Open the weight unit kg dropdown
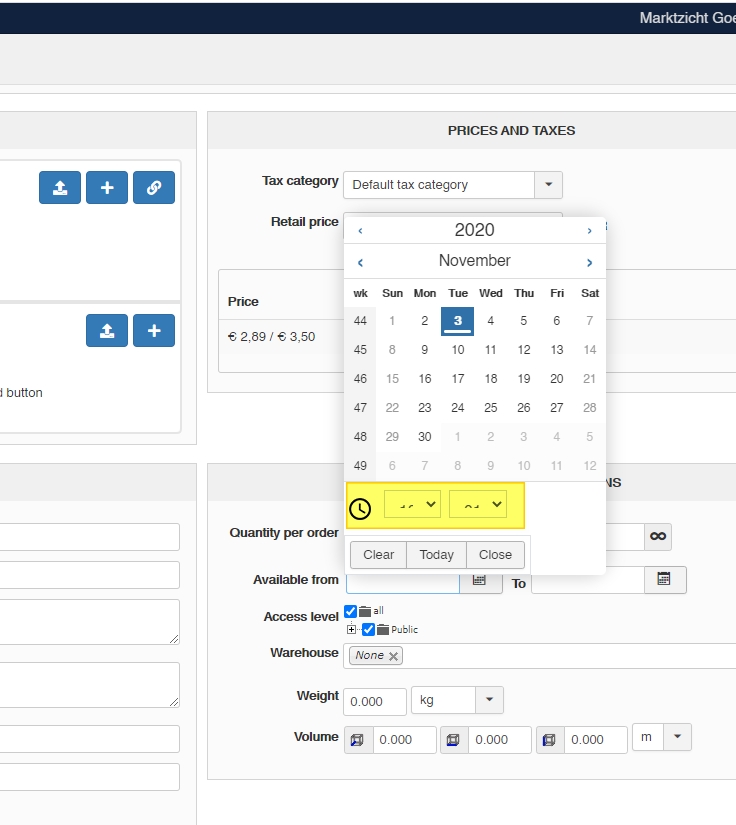Viewport: 736px width, 825px height. pos(489,700)
